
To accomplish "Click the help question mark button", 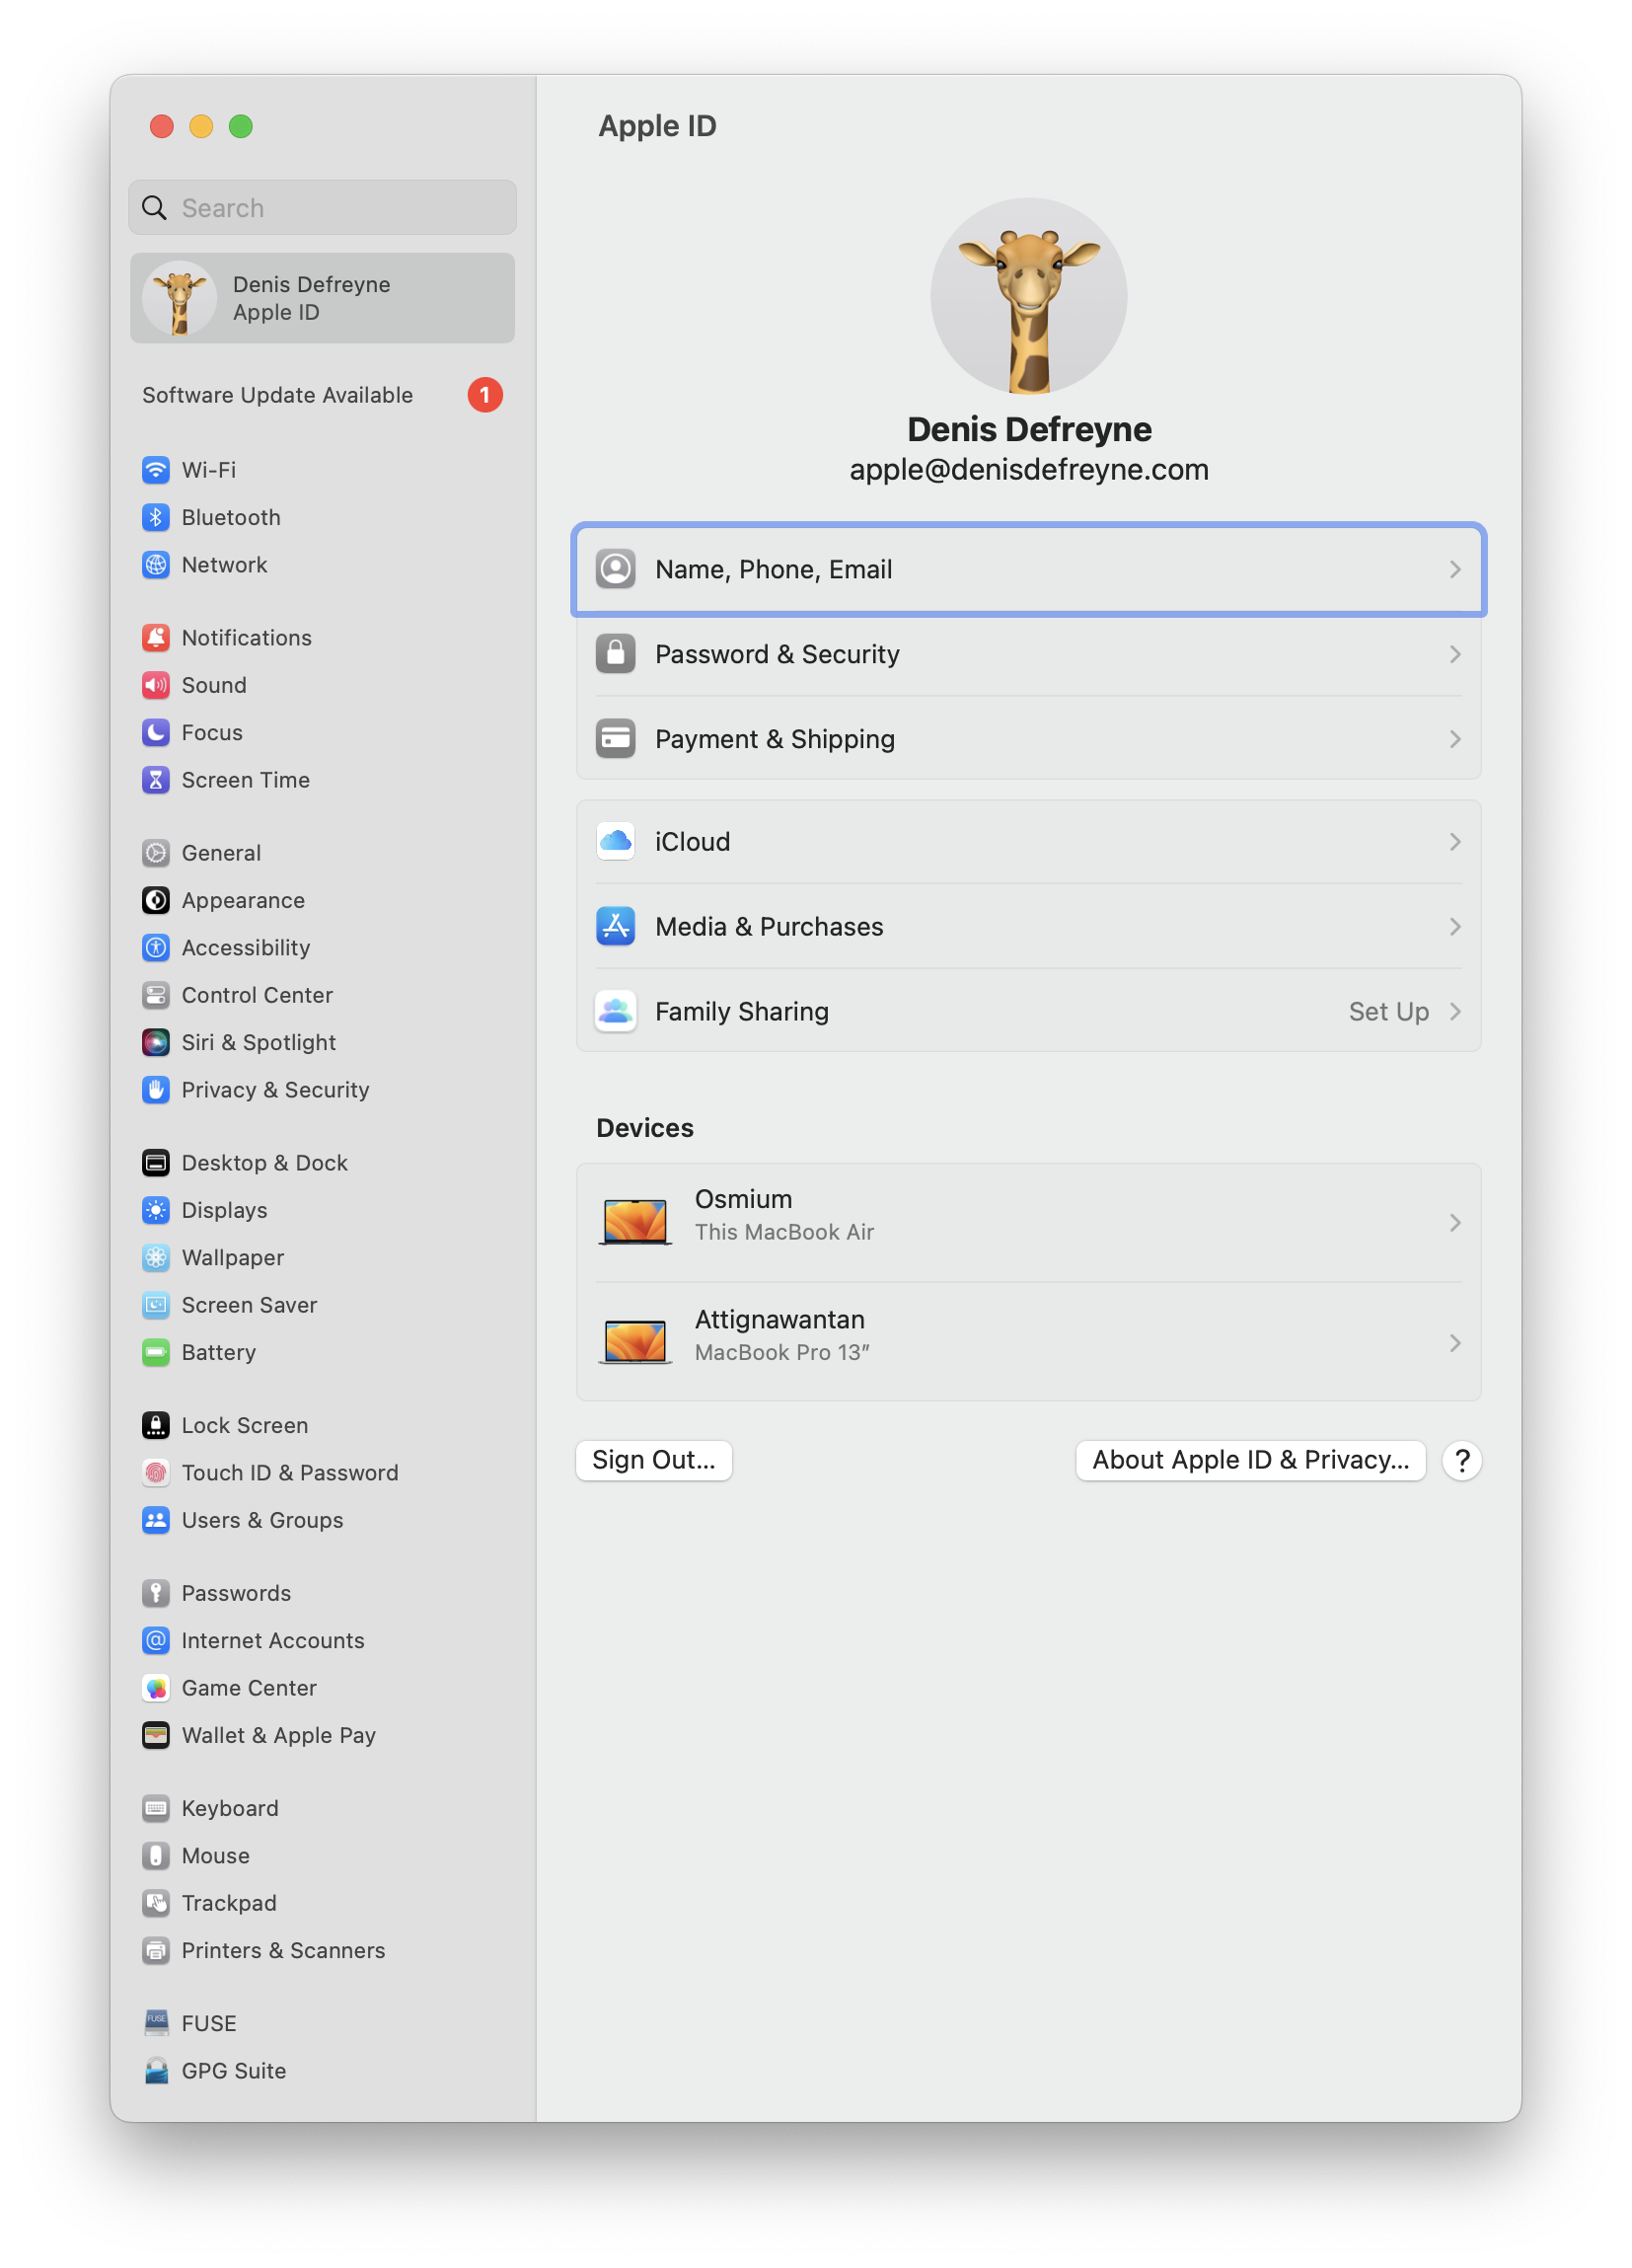I will (1462, 1461).
